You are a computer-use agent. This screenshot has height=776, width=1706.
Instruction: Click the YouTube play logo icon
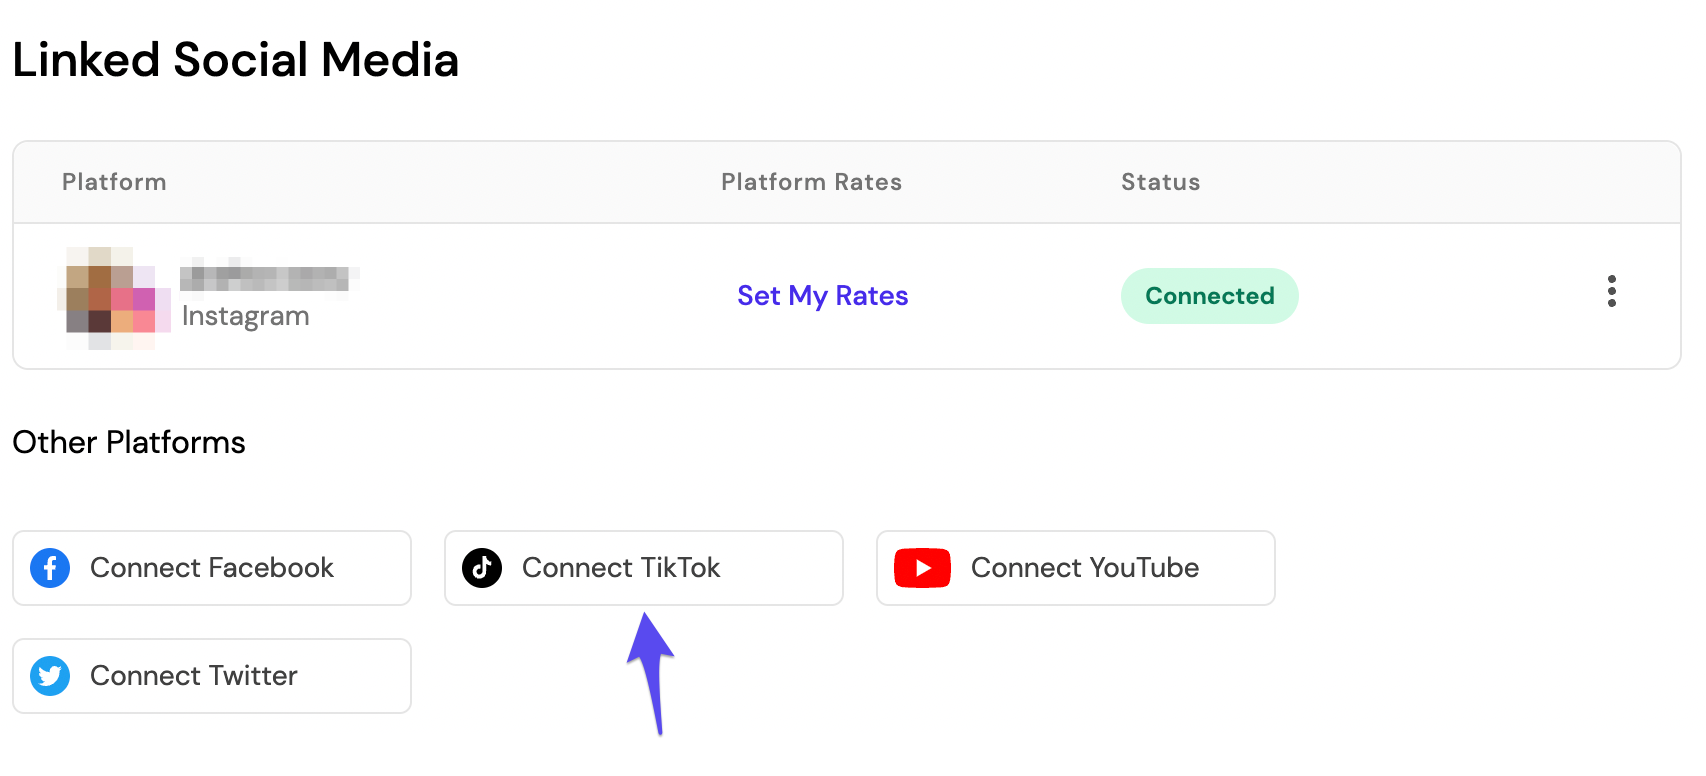922,568
